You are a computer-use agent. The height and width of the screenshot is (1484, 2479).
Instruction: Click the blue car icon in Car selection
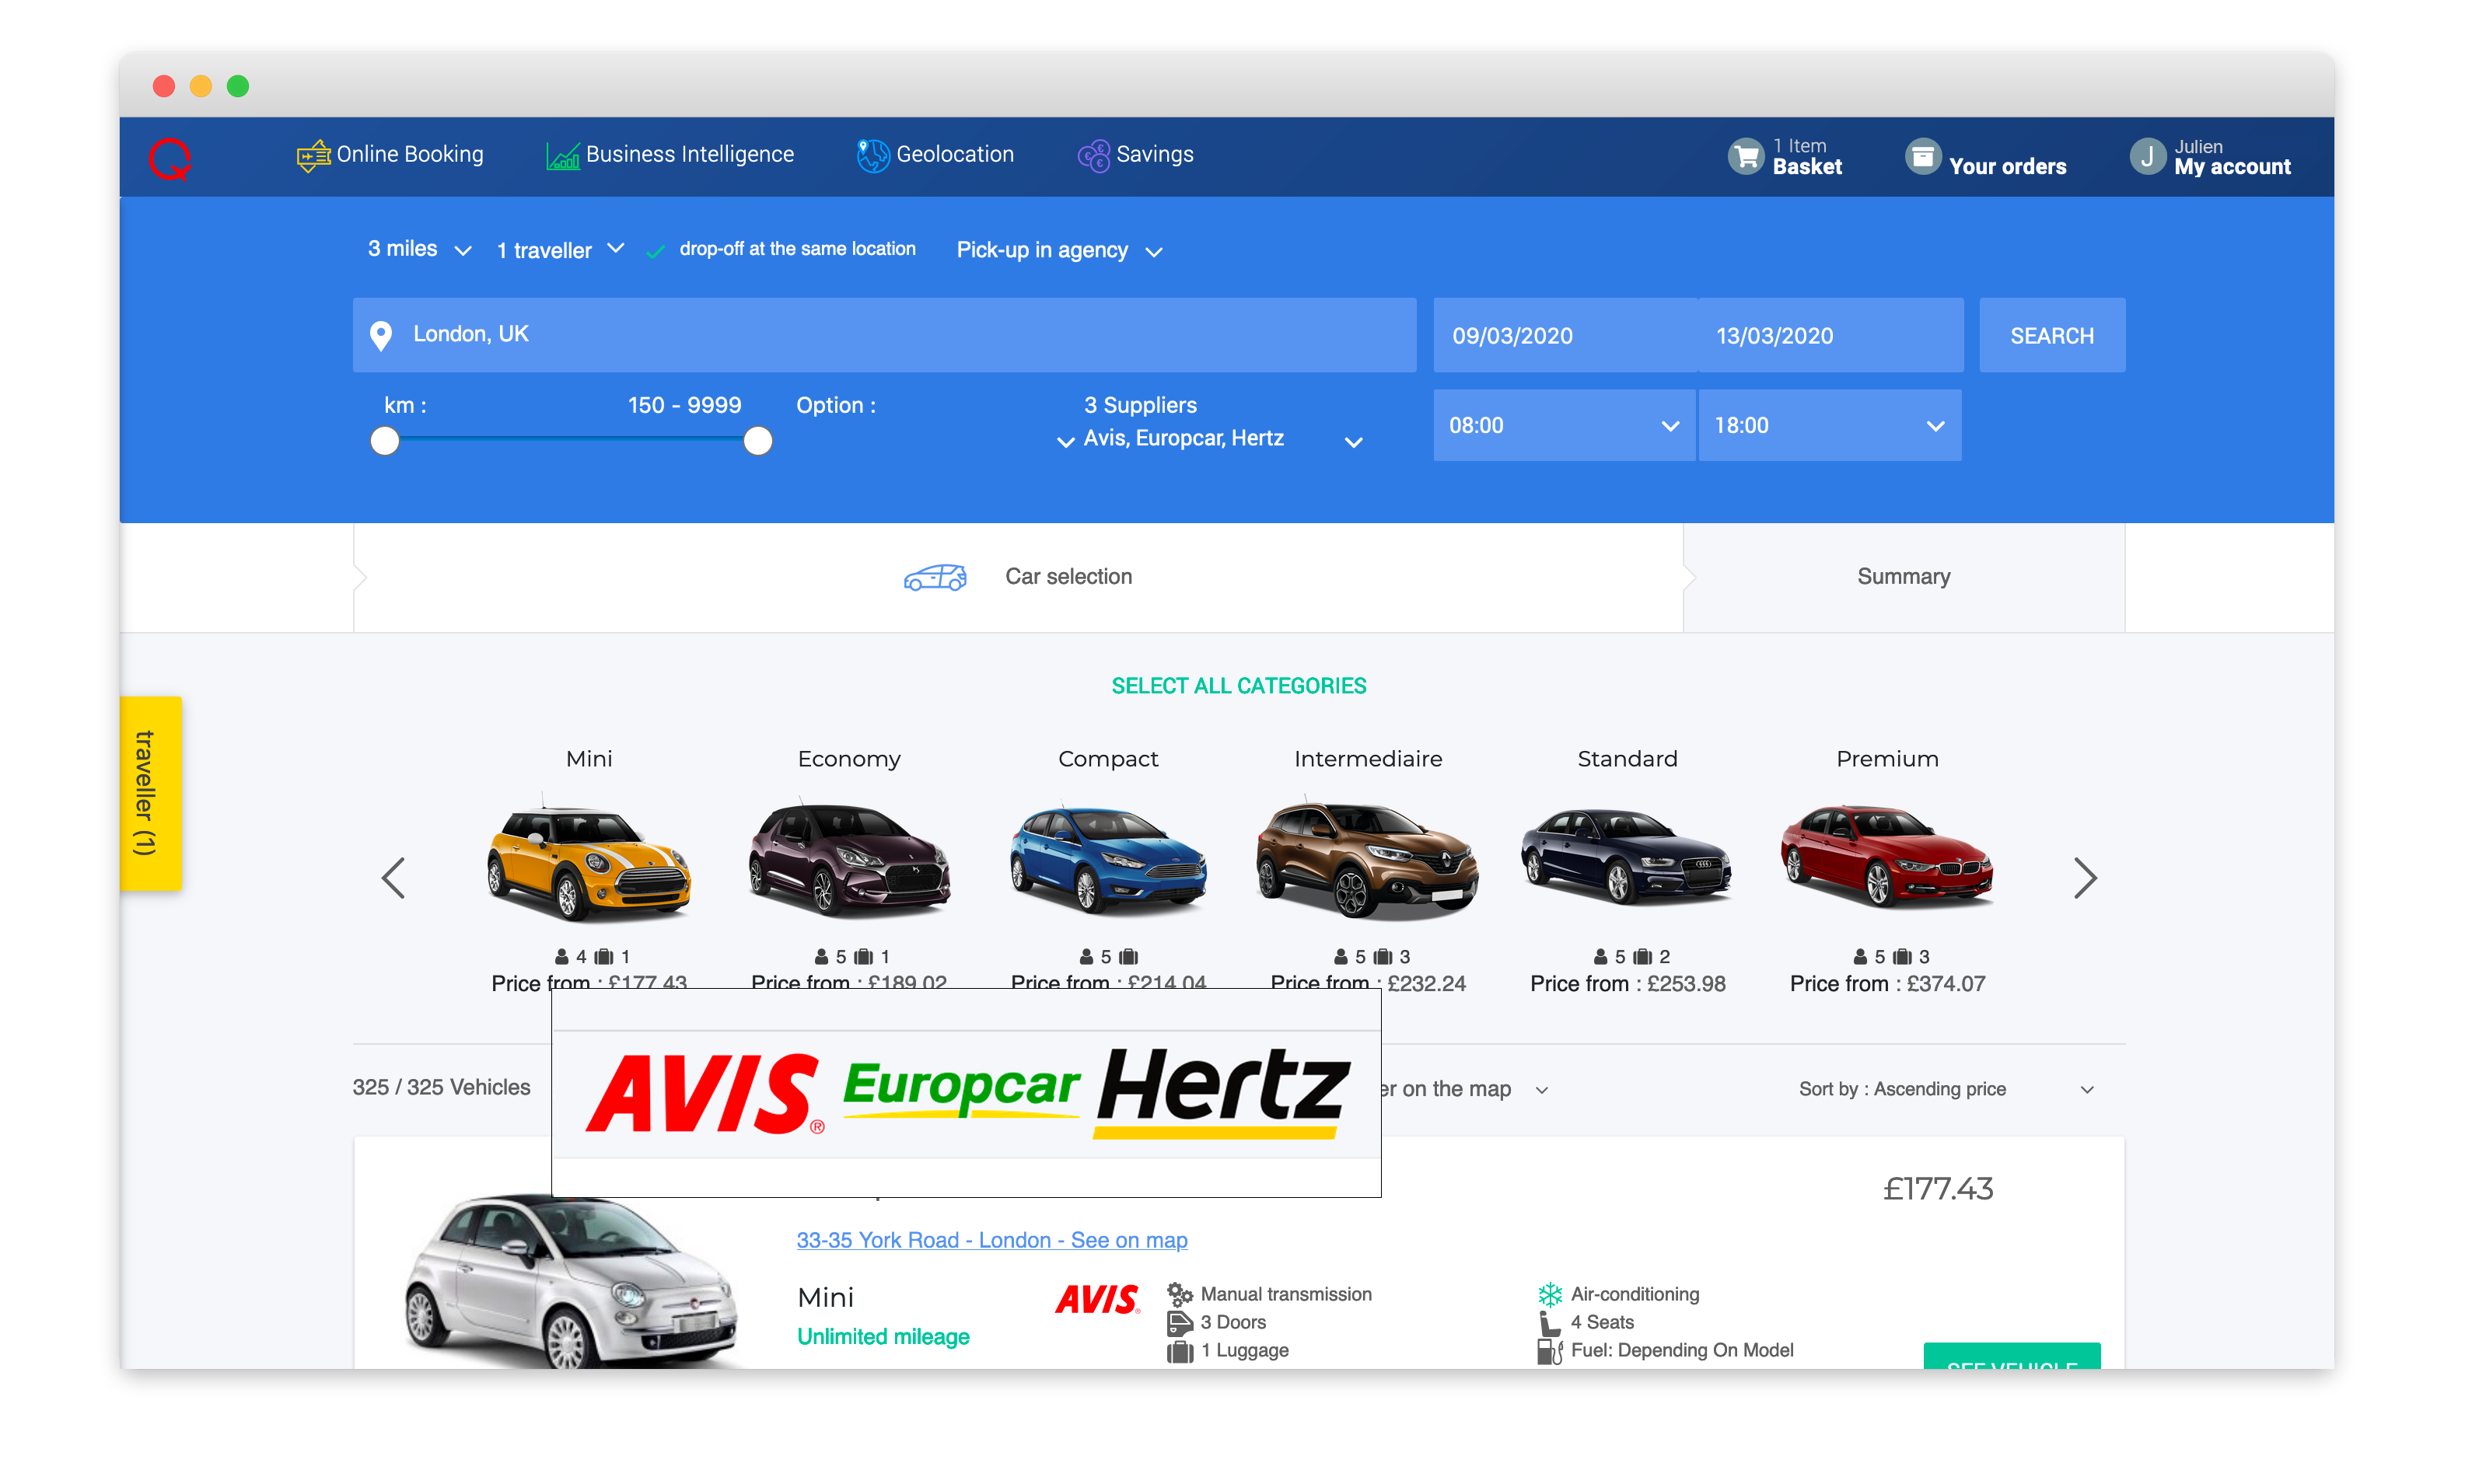pos(935,577)
